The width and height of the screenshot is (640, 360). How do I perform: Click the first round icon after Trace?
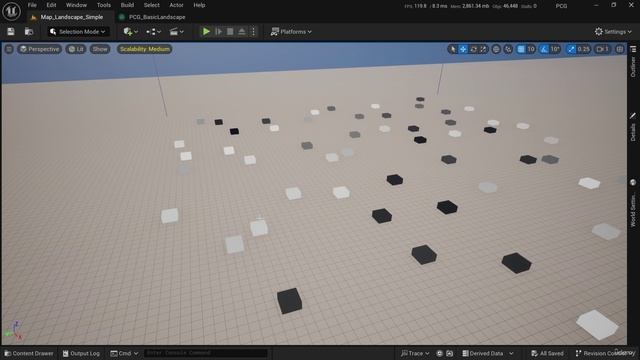439,353
